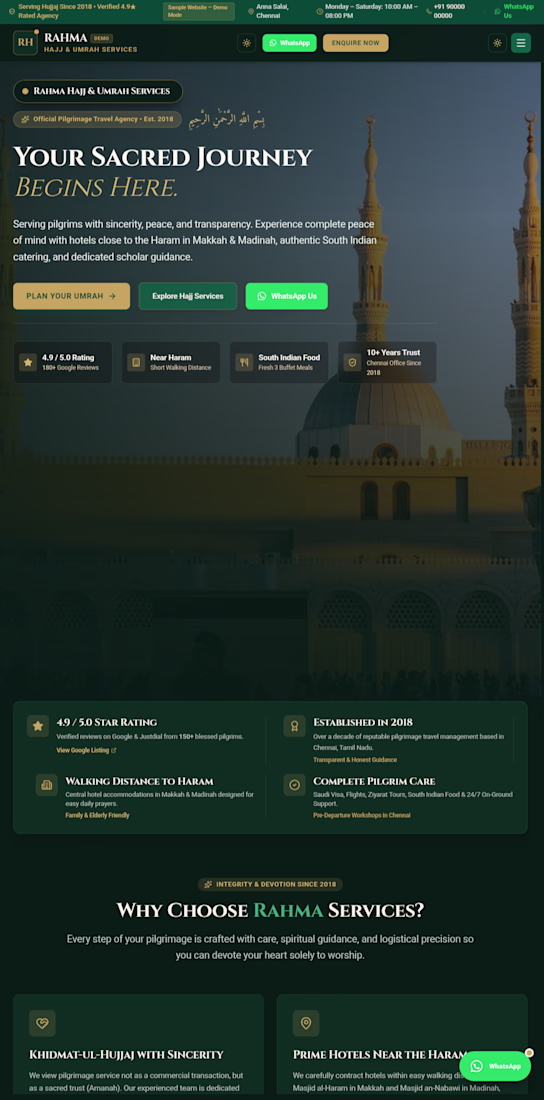Open the hamburger menu in the header
This screenshot has width=544, height=1100.
click(520, 43)
